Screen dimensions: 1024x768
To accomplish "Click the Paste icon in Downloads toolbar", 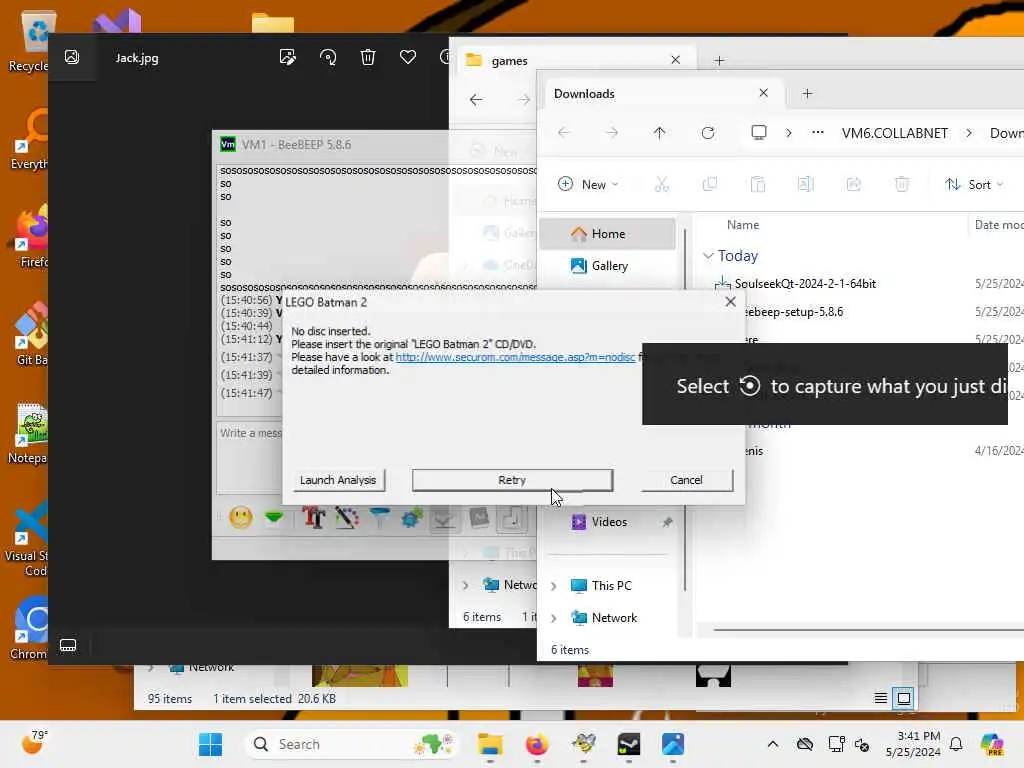I will coord(758,185).
